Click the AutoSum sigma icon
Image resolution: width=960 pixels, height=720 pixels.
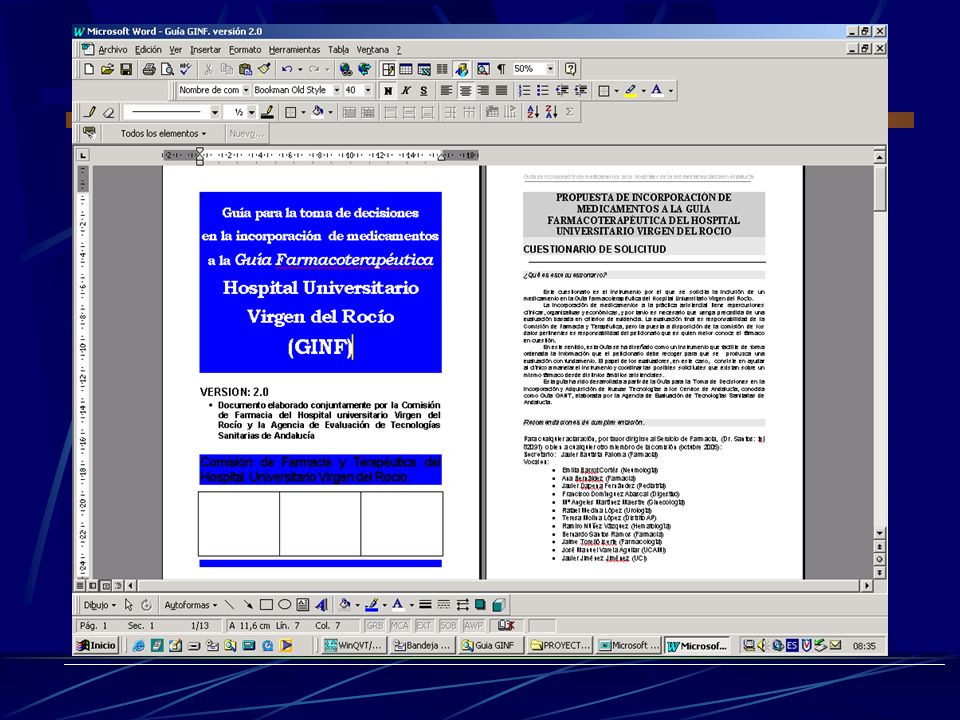tap(570, 112)
